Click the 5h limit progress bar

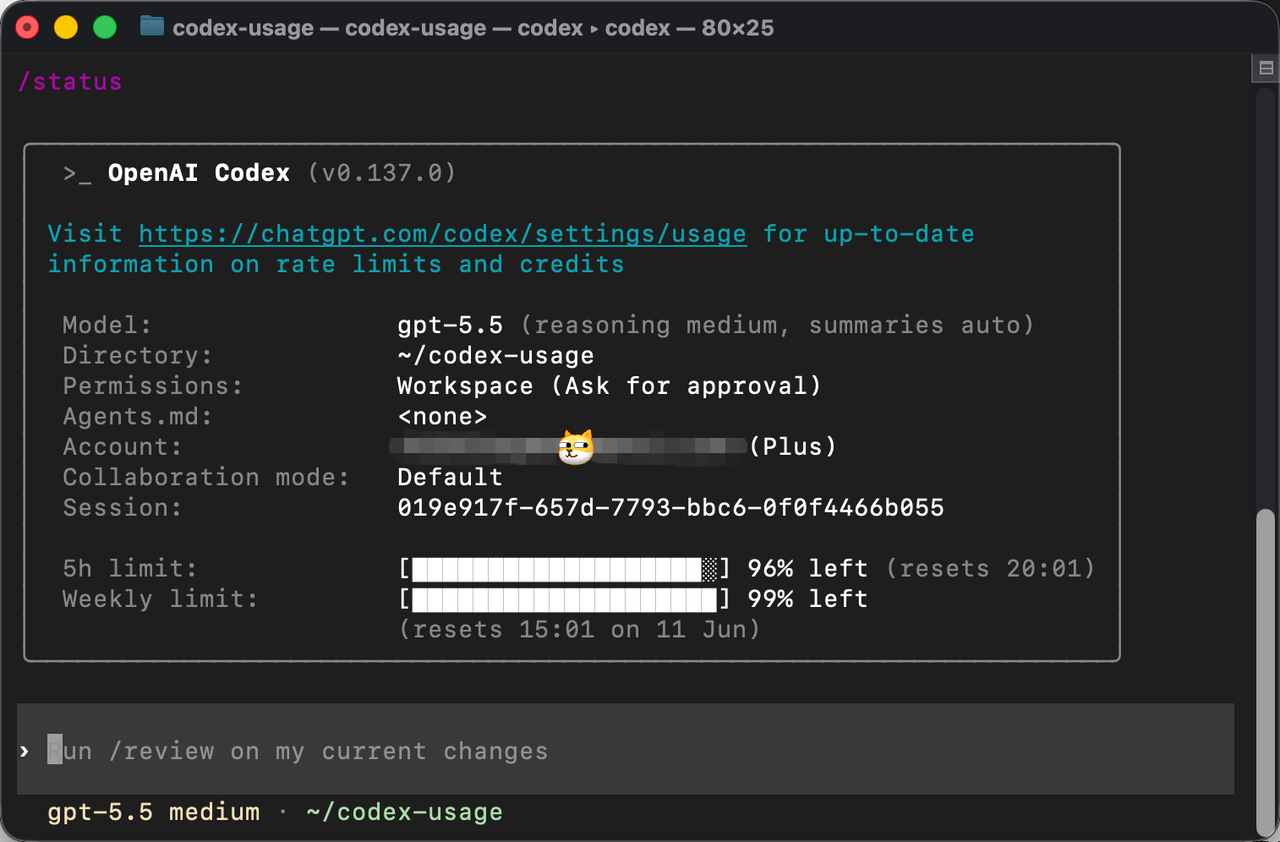pyautogui.click(x=564, y=569)
